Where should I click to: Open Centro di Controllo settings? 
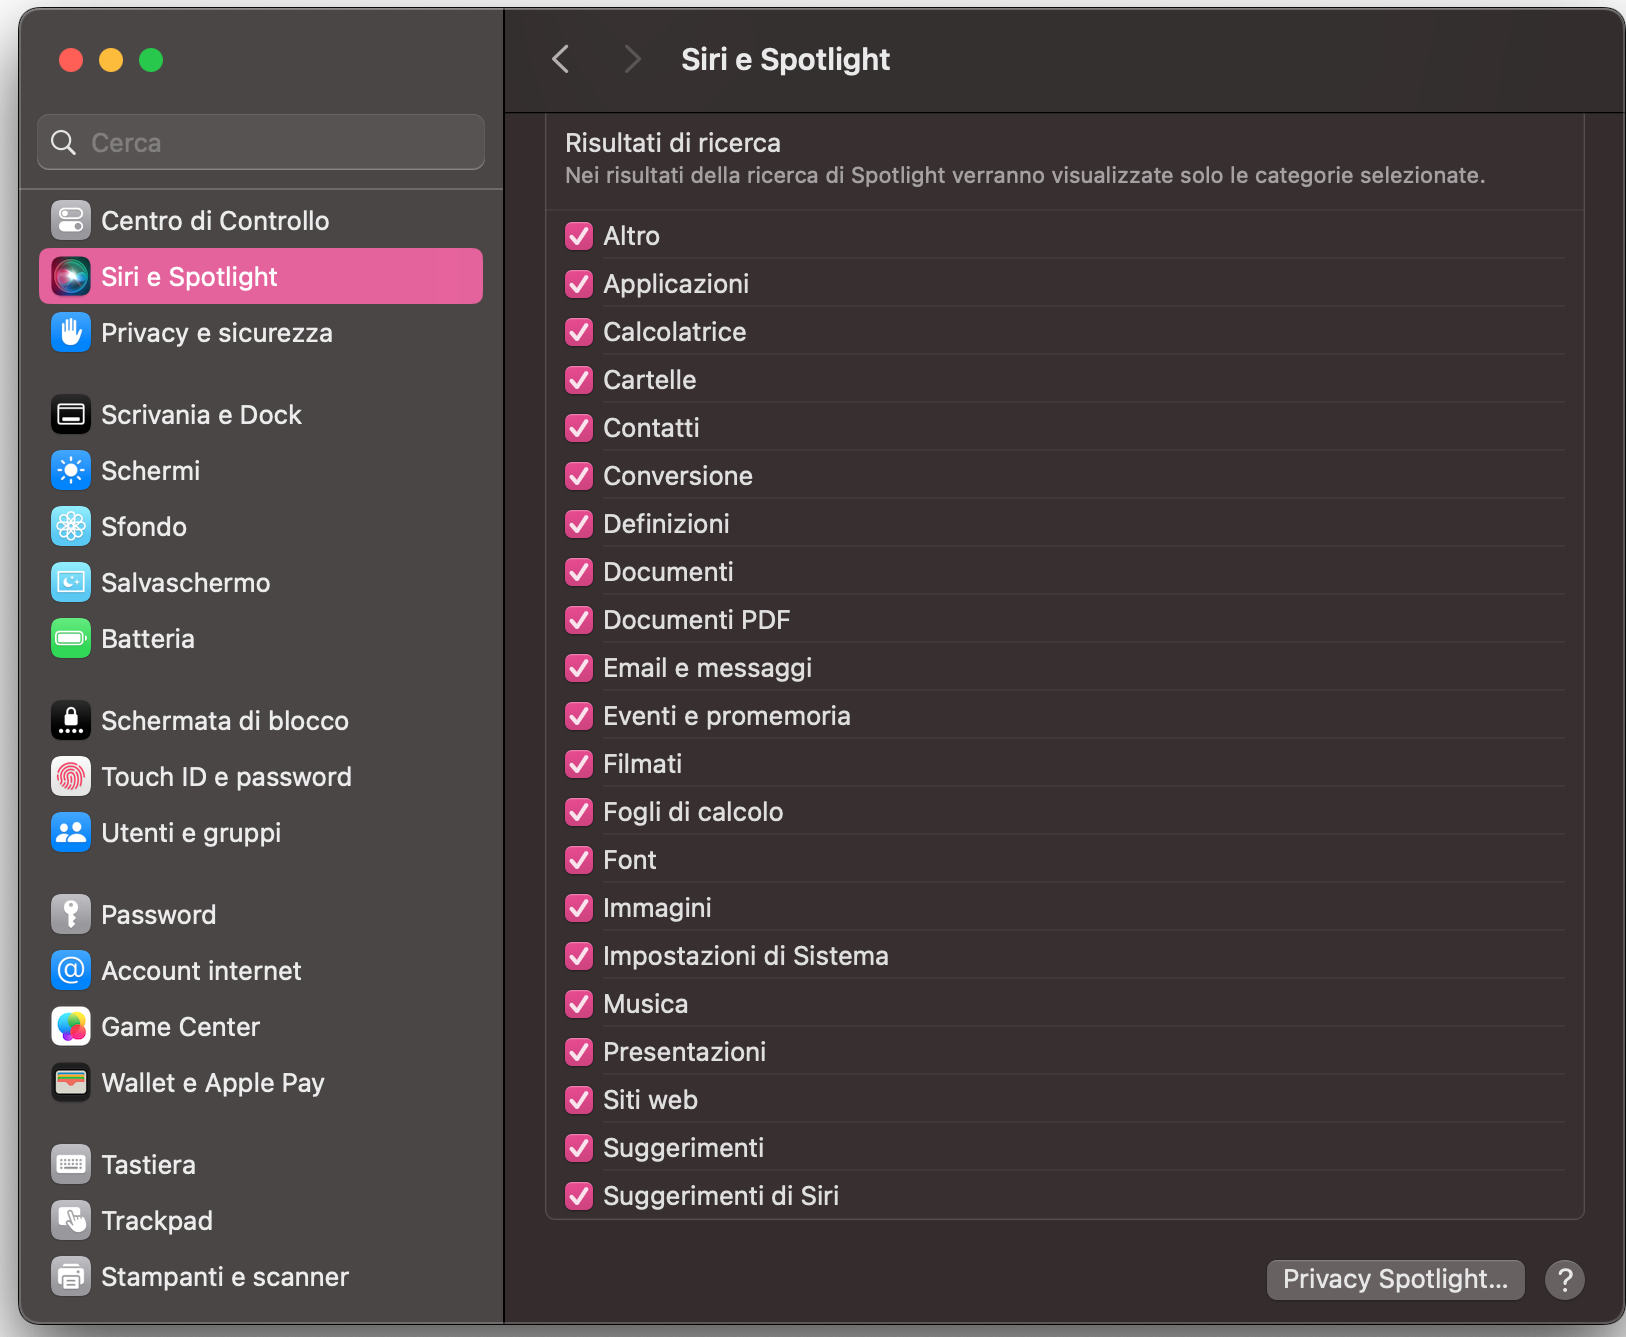coord(214,220)
